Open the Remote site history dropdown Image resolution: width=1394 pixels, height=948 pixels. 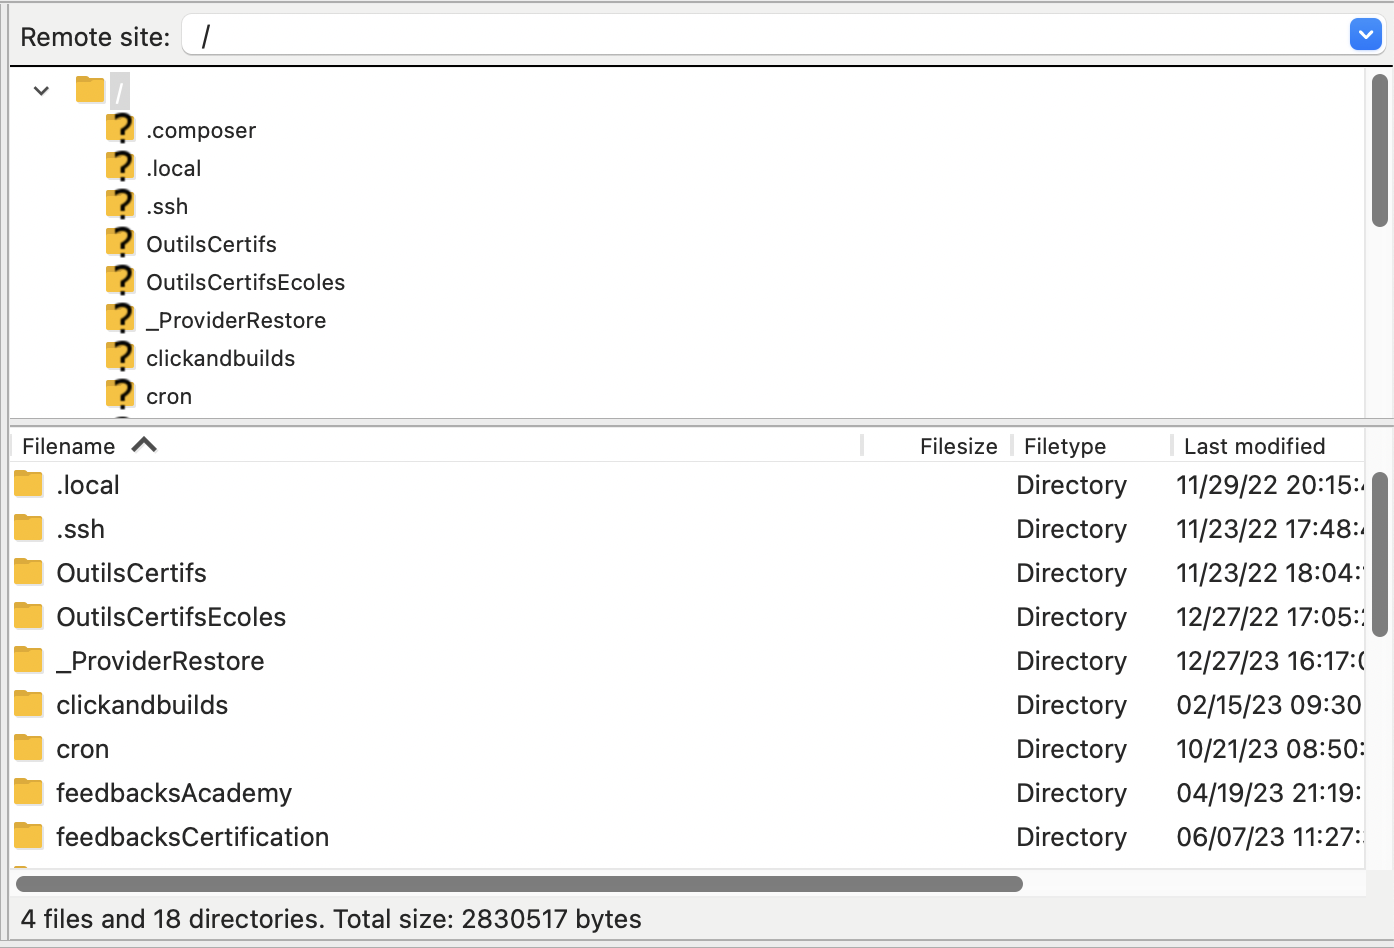(x=1364, y=34)
